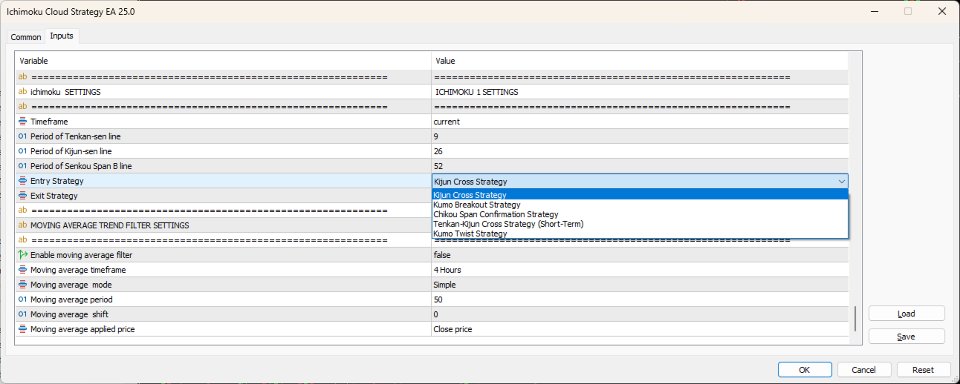Click the ab string icon for ichimoku SETTINGS

click(x=23, y=92)
